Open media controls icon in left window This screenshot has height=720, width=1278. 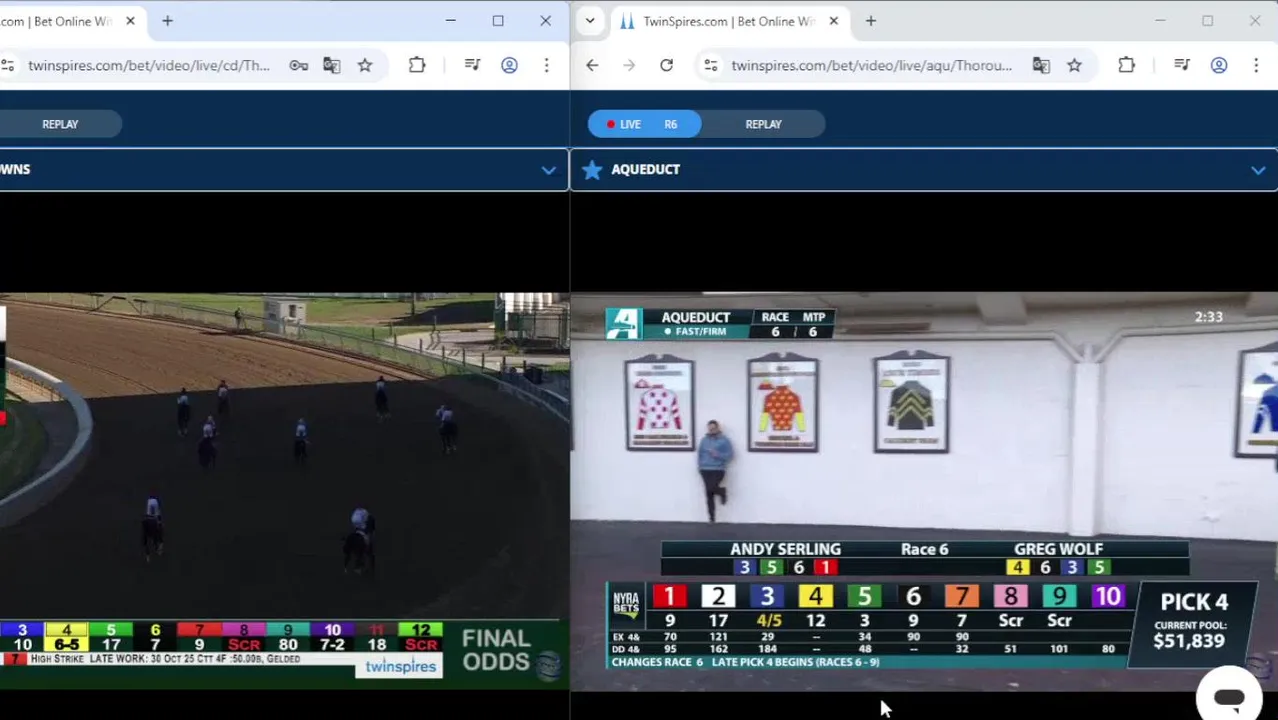[x=472, y=65]
